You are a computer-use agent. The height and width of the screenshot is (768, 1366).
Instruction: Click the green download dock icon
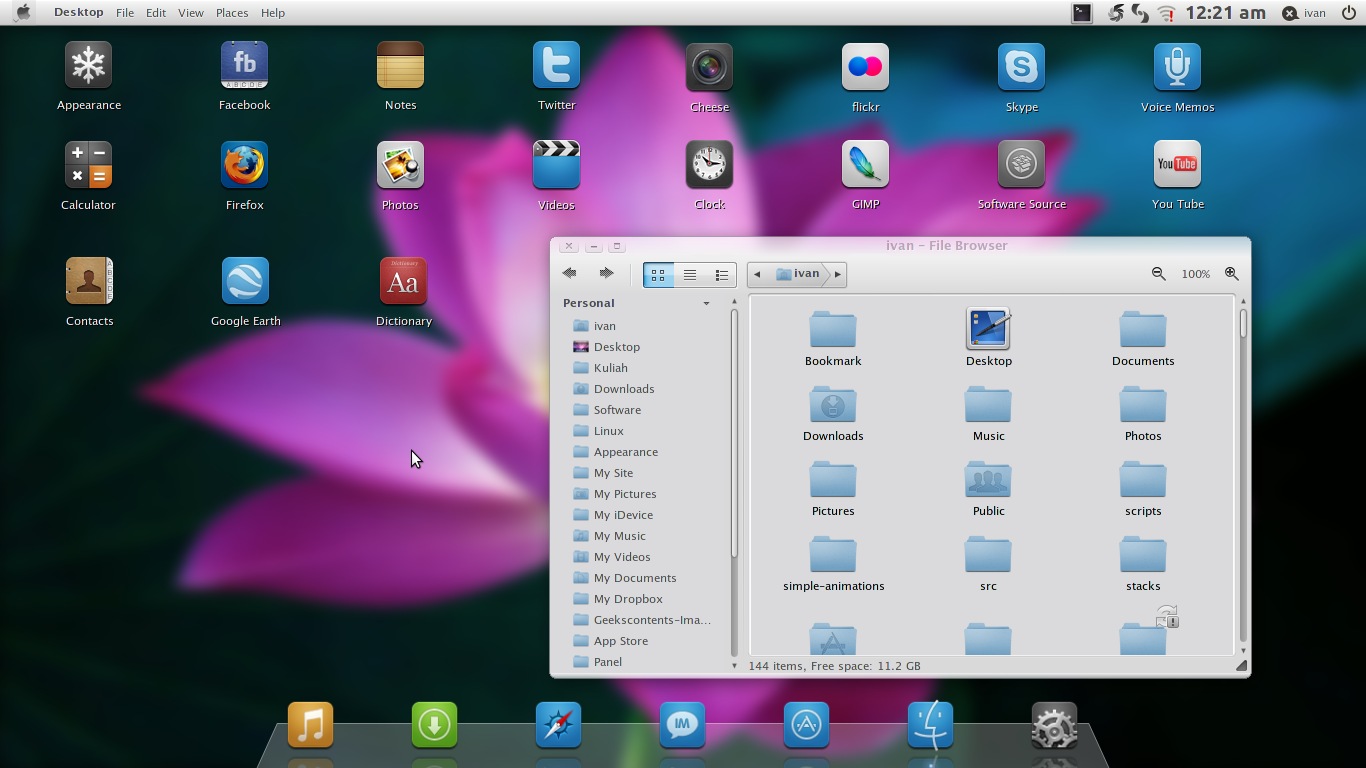434,725
